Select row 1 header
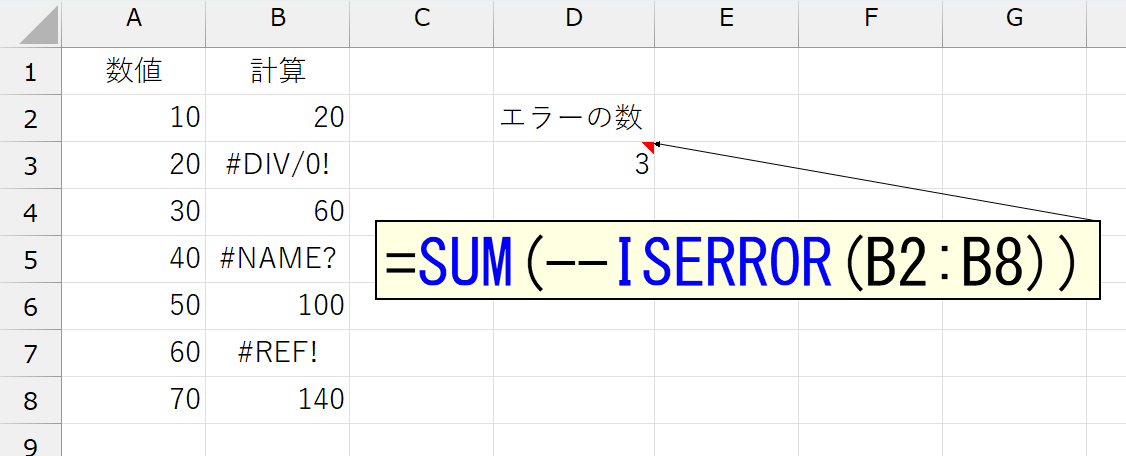This screenshot has height=456, width=1126. 30,71
